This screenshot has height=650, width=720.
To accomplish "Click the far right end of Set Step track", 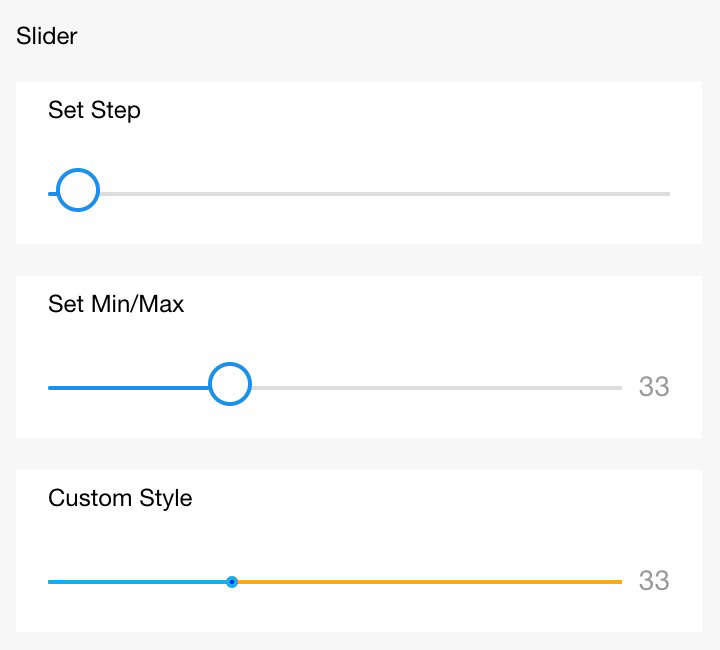I will click(x=666, y=193).
